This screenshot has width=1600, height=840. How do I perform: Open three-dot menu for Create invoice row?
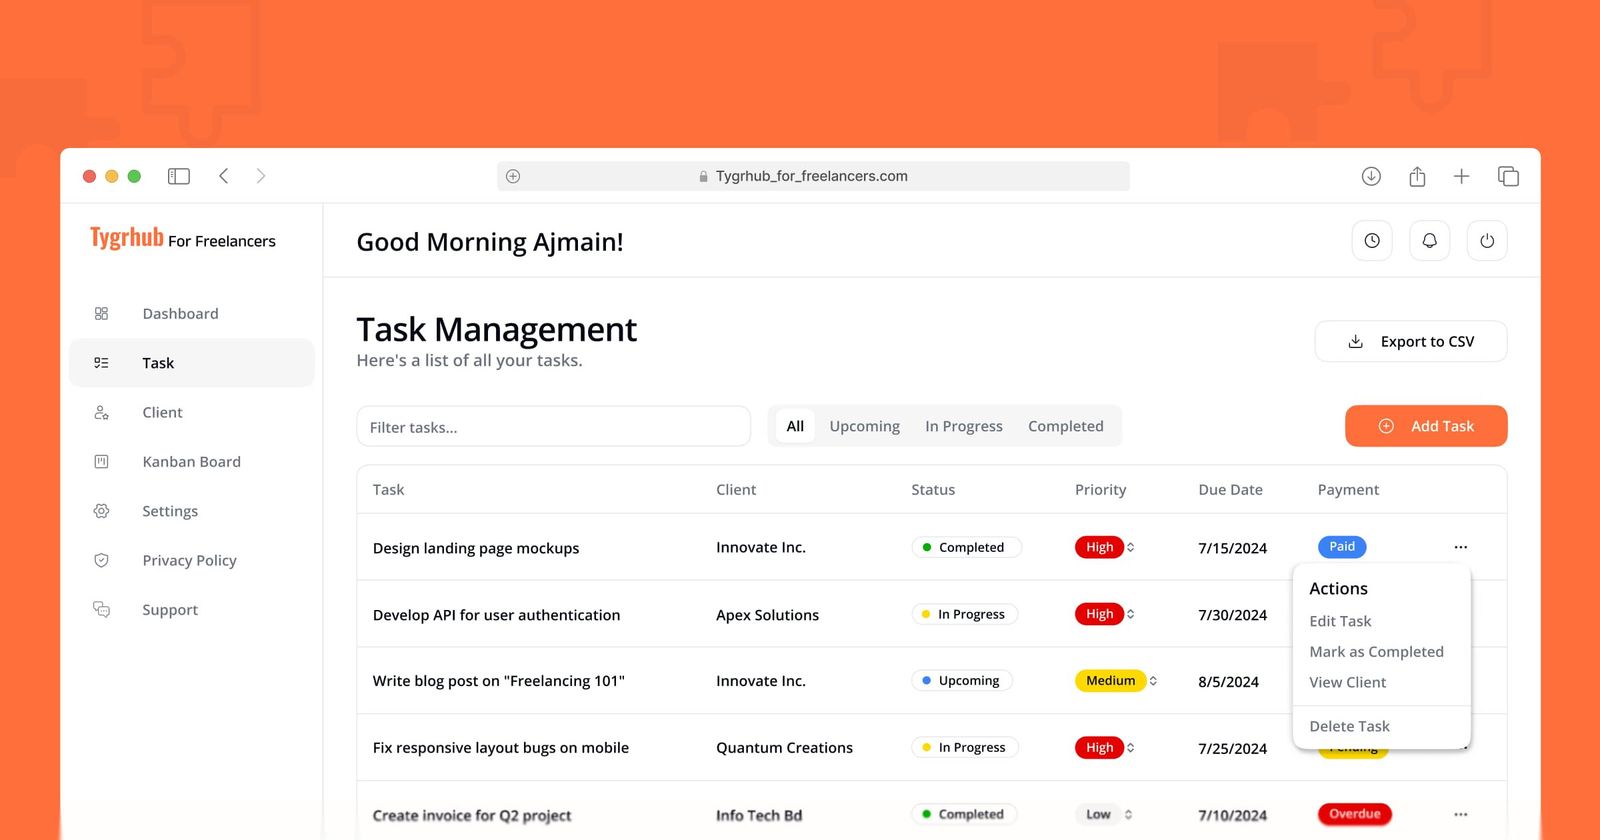coord(1461,814)
